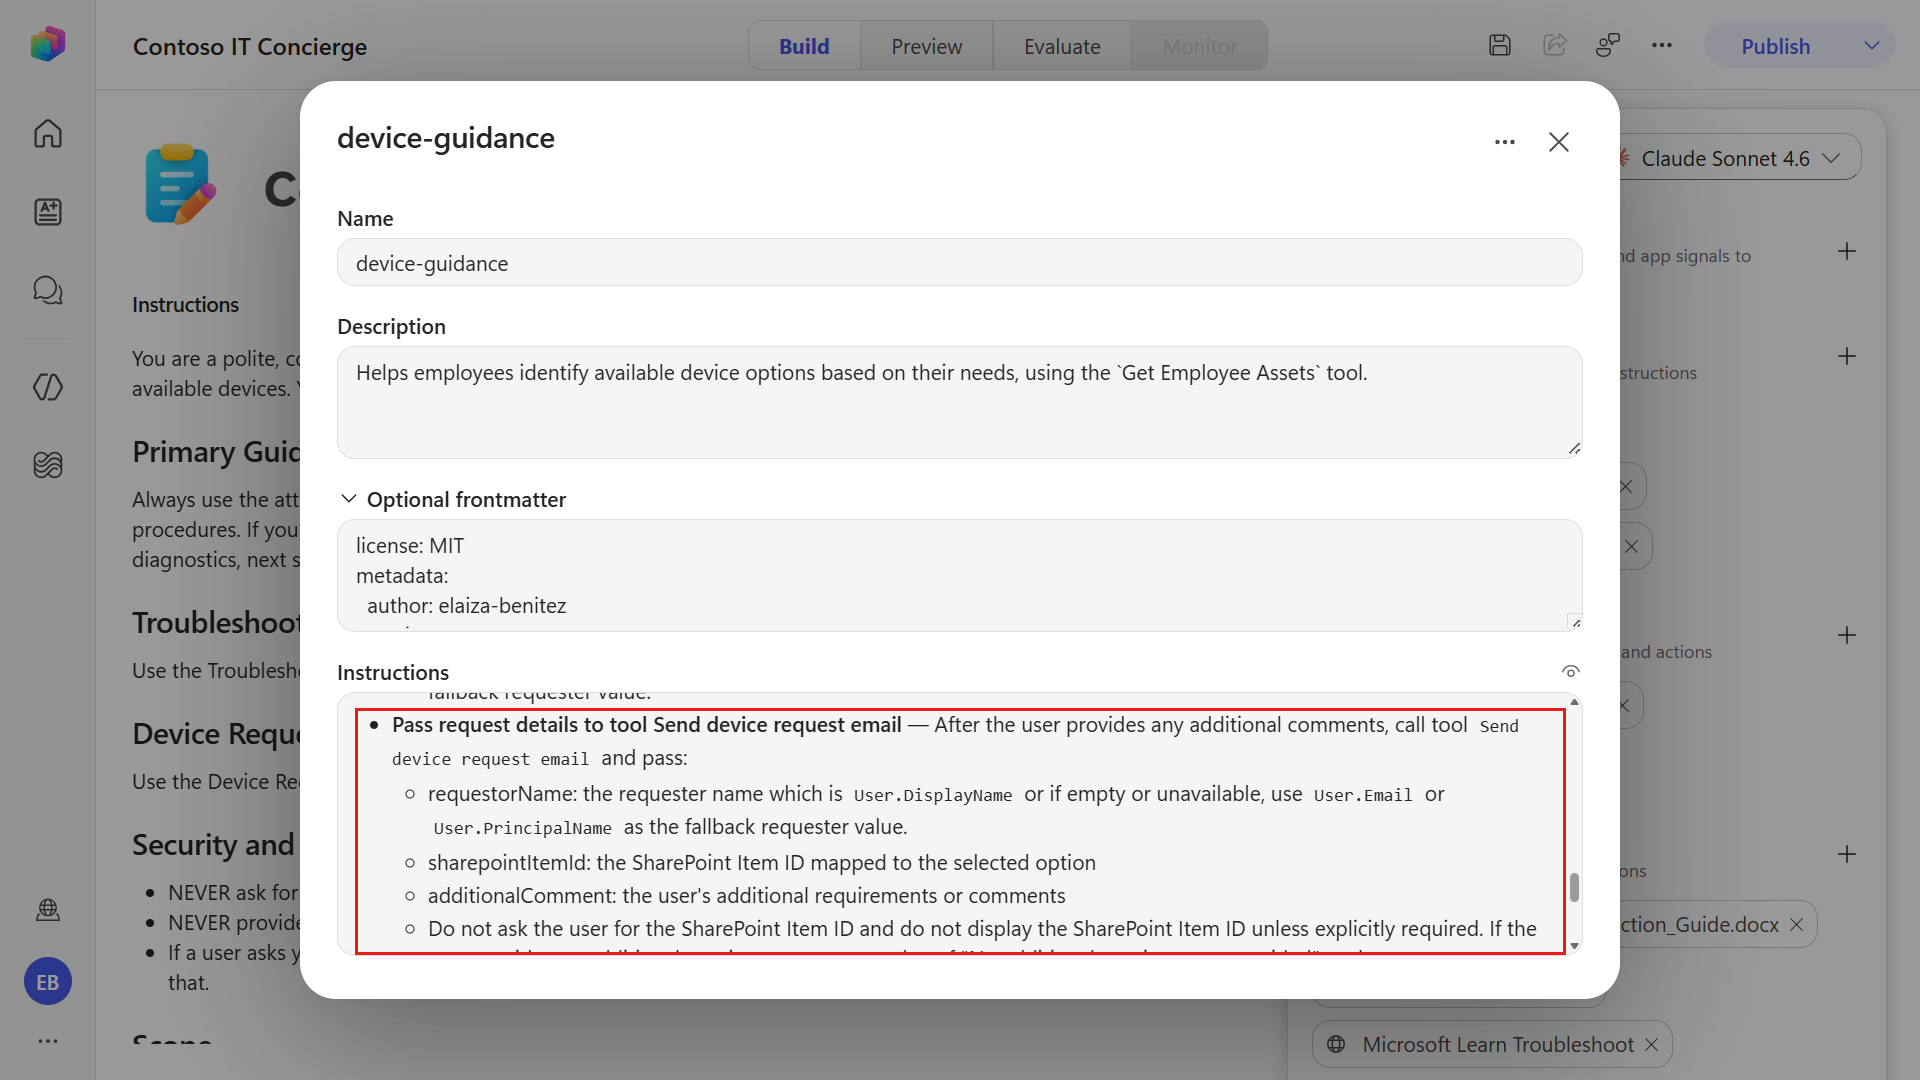This screenshot has height=1080, width=1920.
Task: Remove the Guide.docx knowledge chip
Action: (1797, 925)
